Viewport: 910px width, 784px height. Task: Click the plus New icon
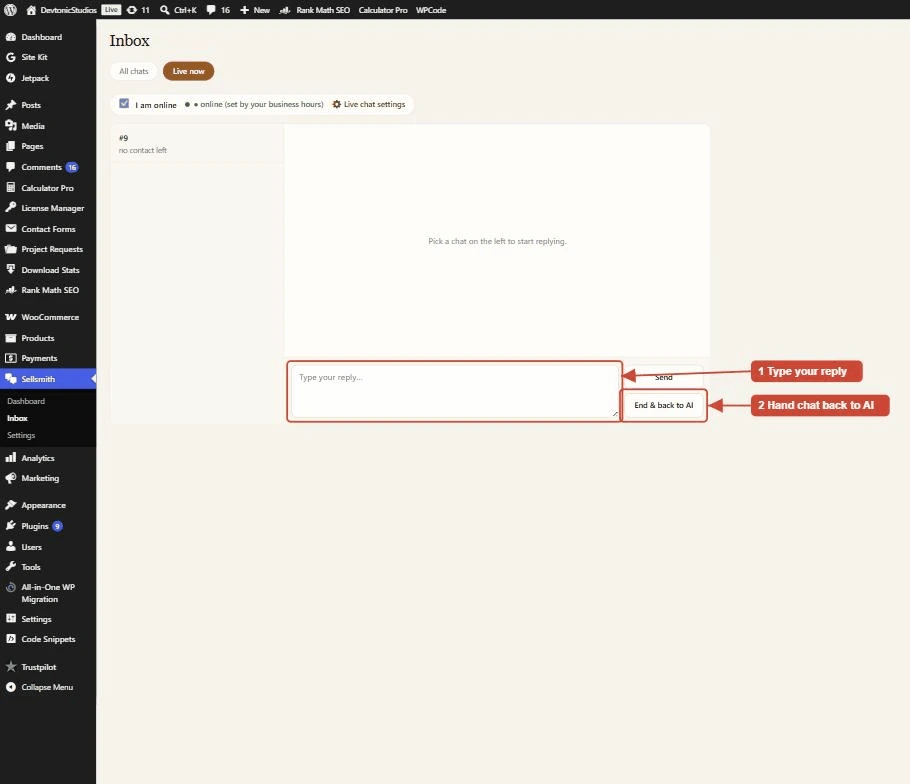[244, 10]
